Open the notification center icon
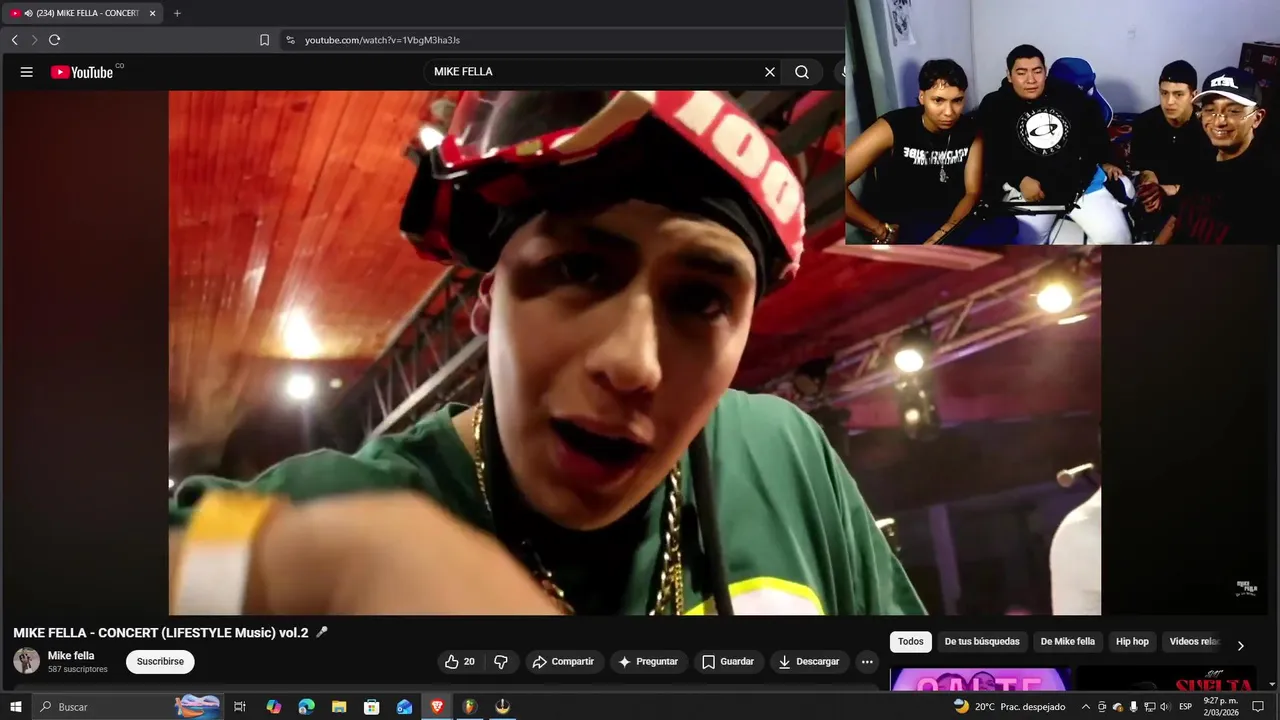The image size is (1280, 720). (1258, 706)
